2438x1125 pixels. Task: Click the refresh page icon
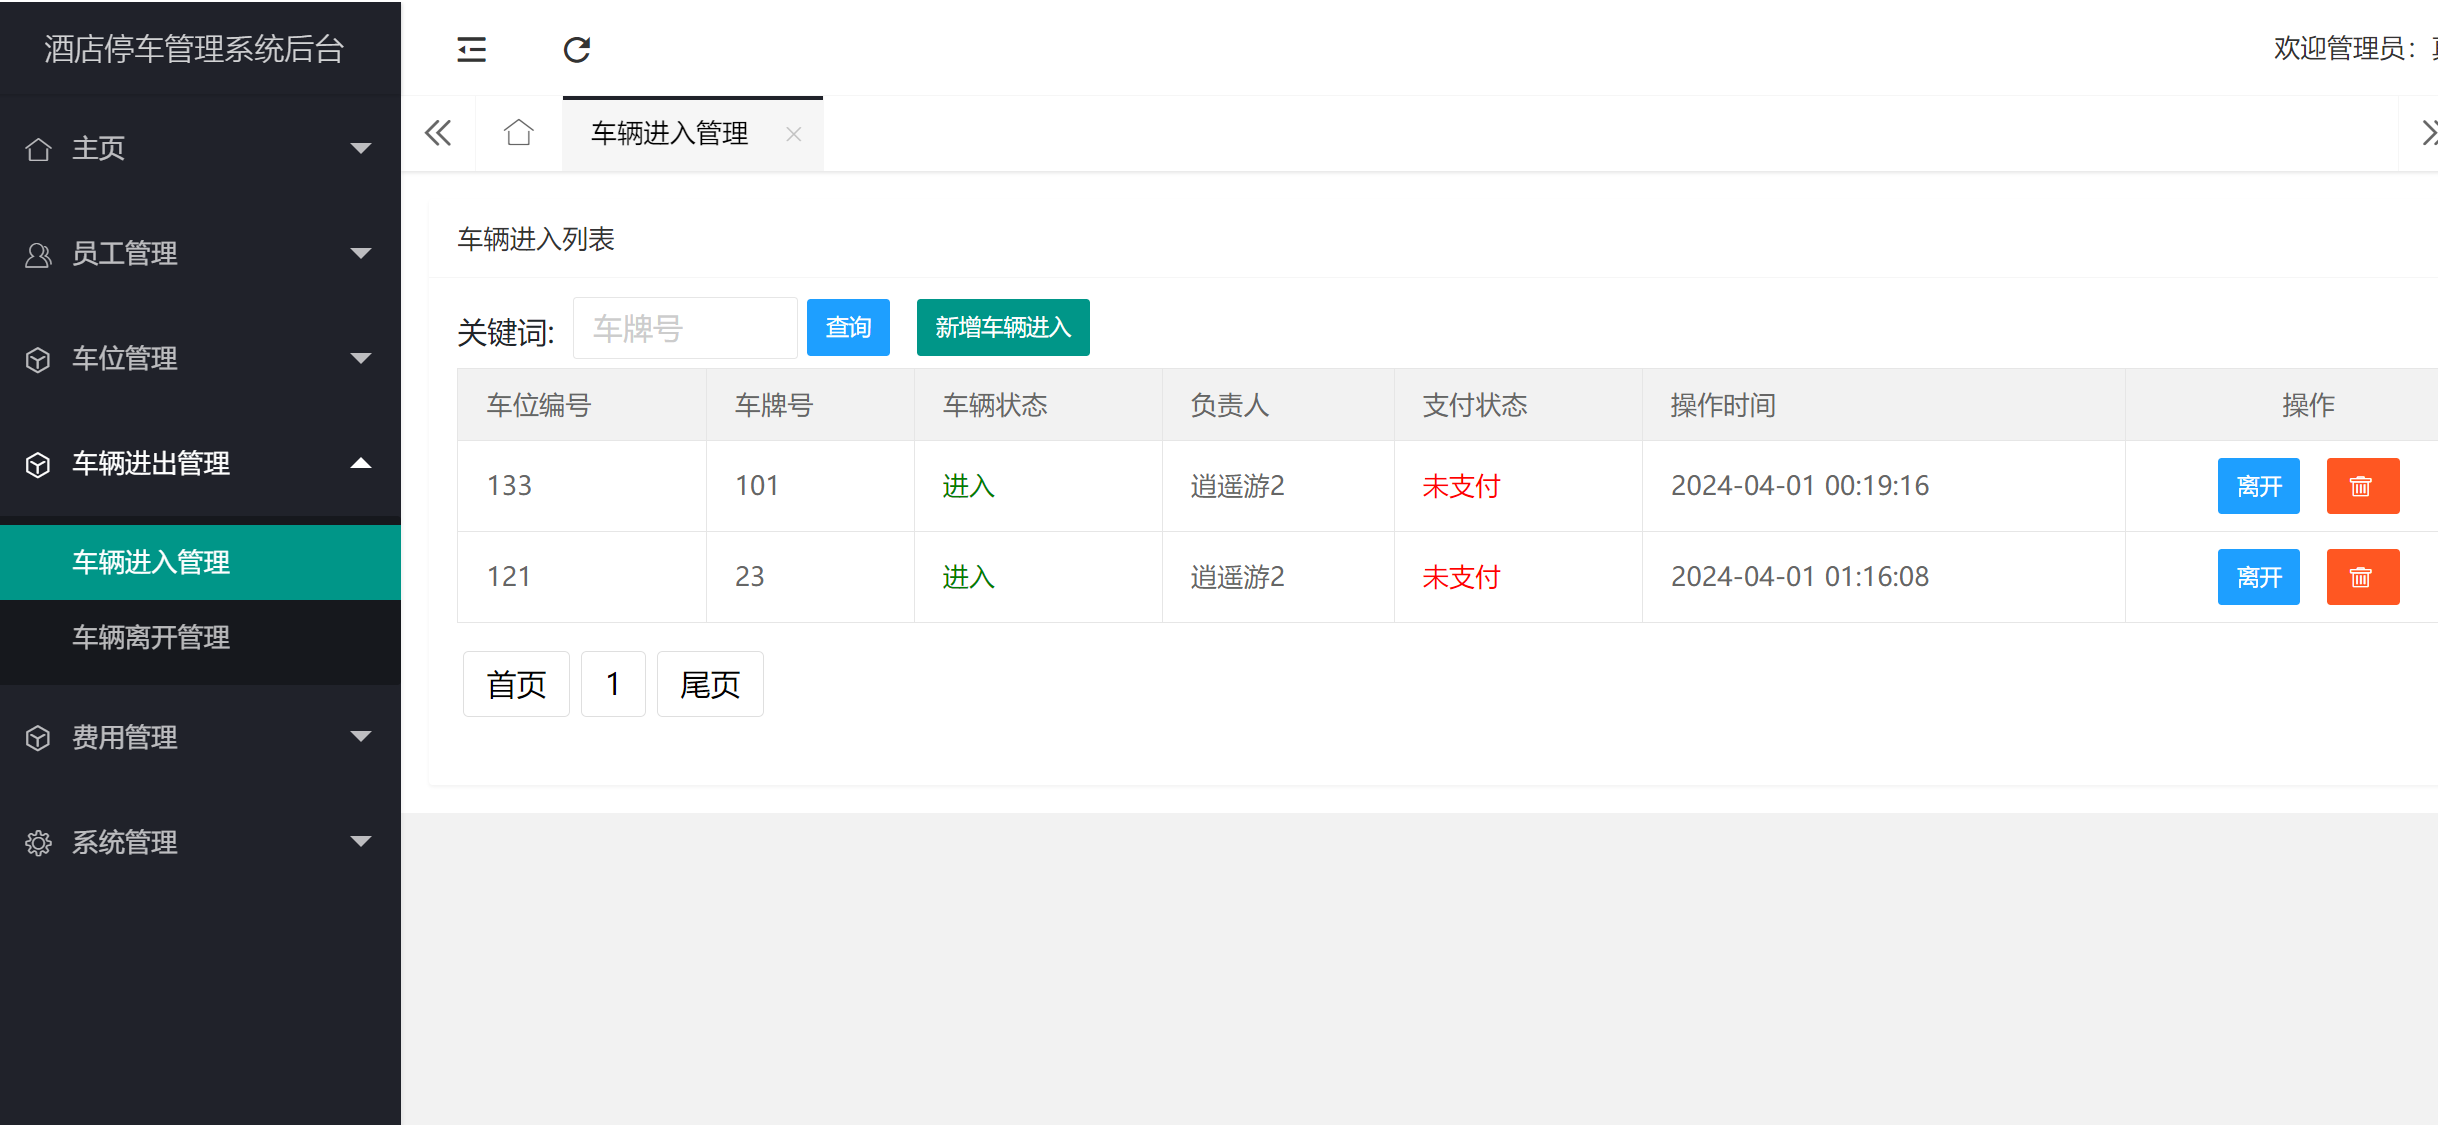(x=577, y=49)
